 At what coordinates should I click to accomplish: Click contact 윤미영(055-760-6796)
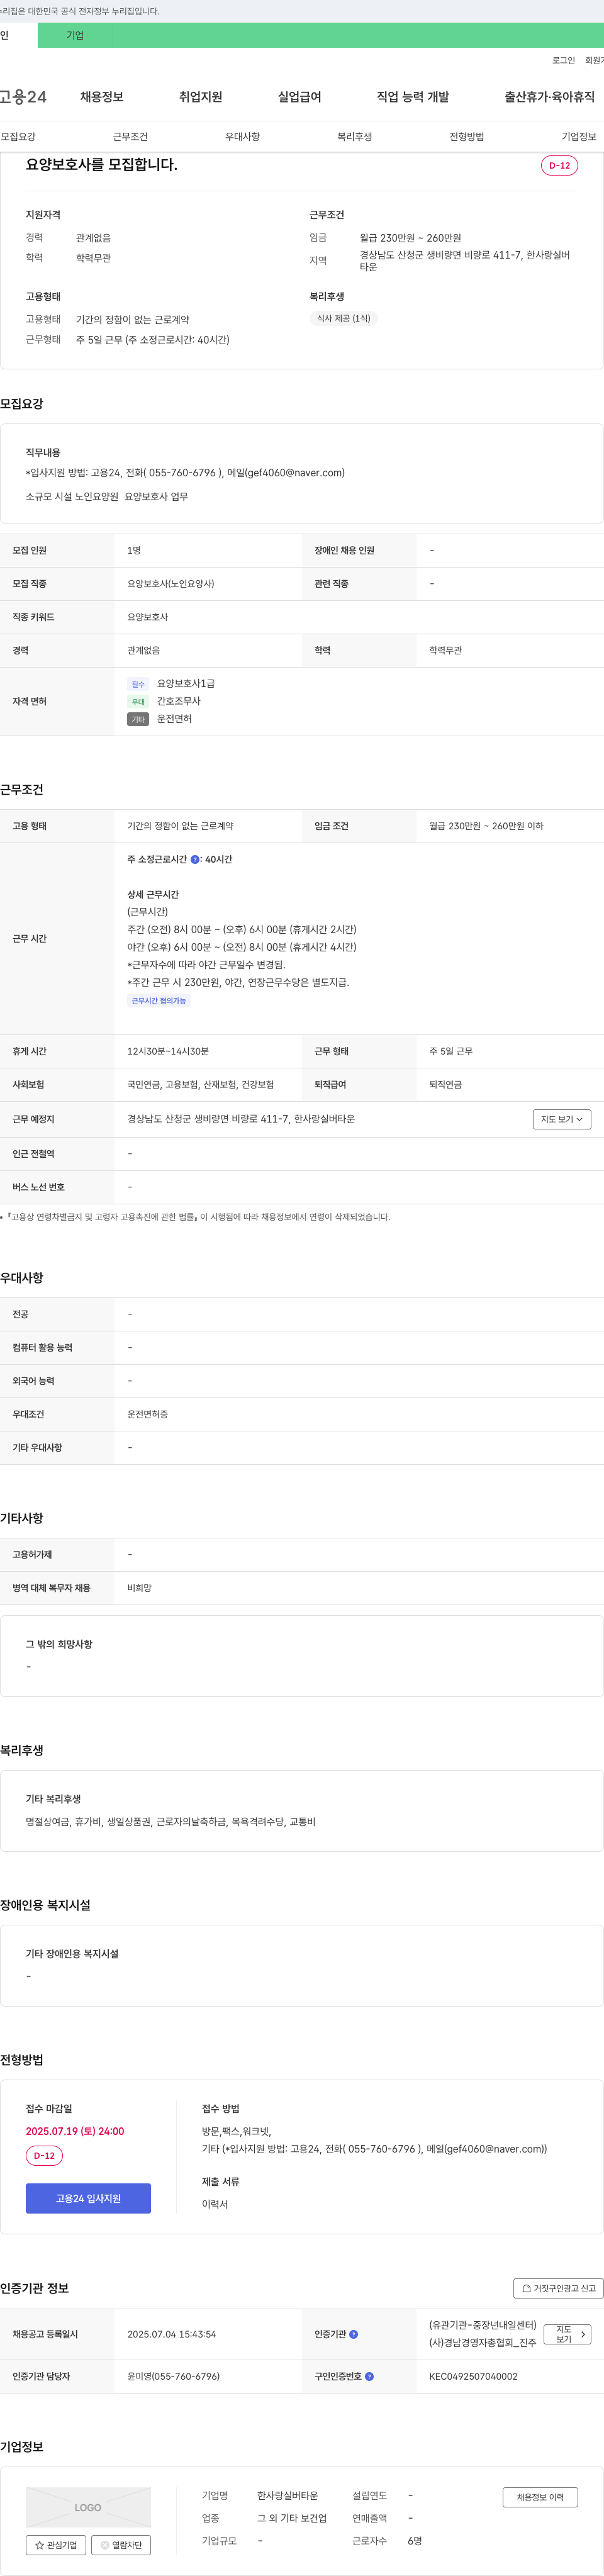(x=173, y=2376)
